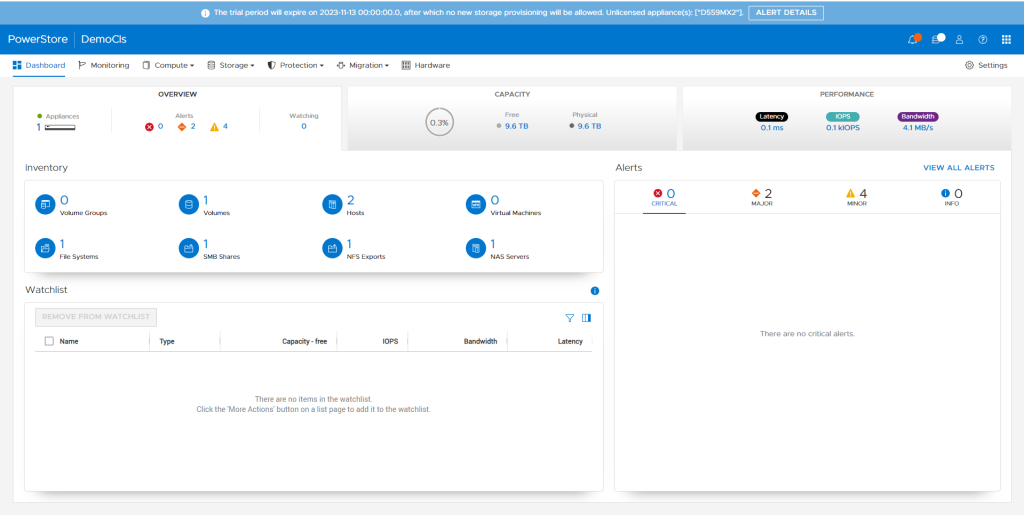The height and width of the screenshot is (515, 1024).
Task: Open the watchlist column chooser icon
Action: pos(587,318)
